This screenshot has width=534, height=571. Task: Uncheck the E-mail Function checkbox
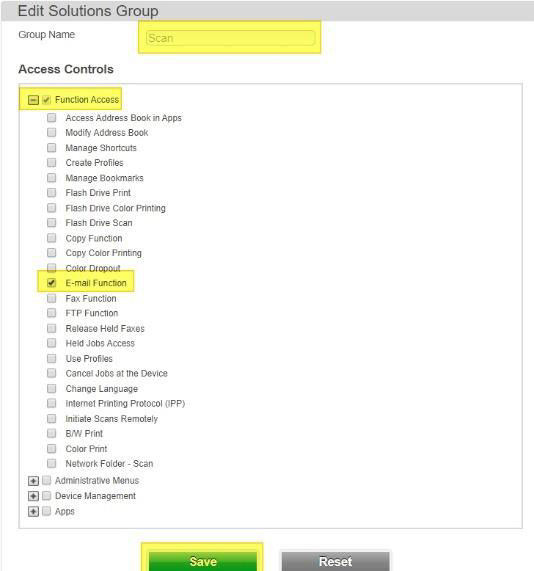click(x=52, y=283)
